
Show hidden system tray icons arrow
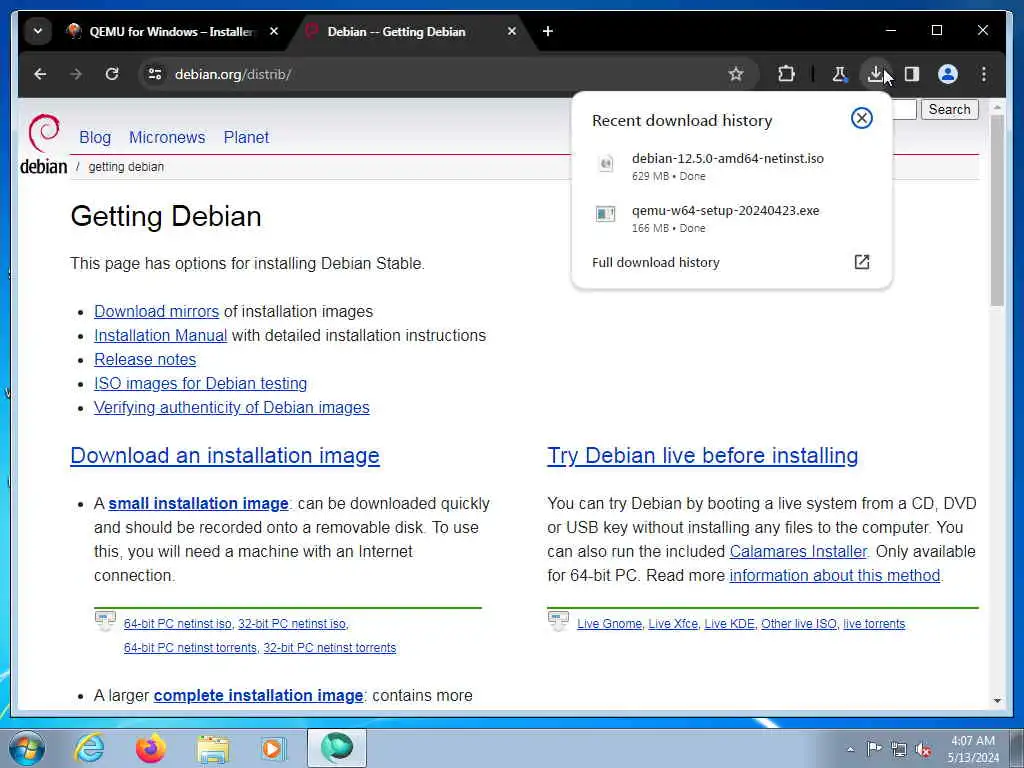tap(850, 749)
